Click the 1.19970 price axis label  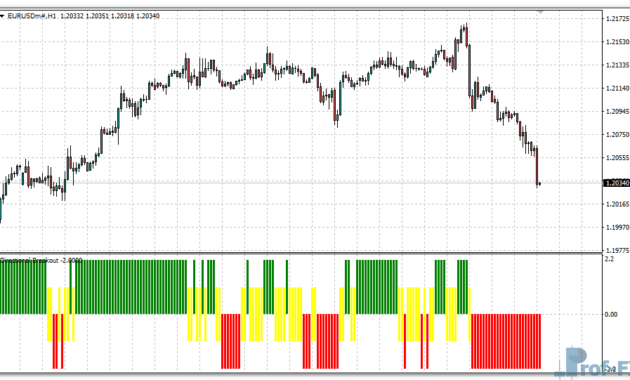(618, 227)
